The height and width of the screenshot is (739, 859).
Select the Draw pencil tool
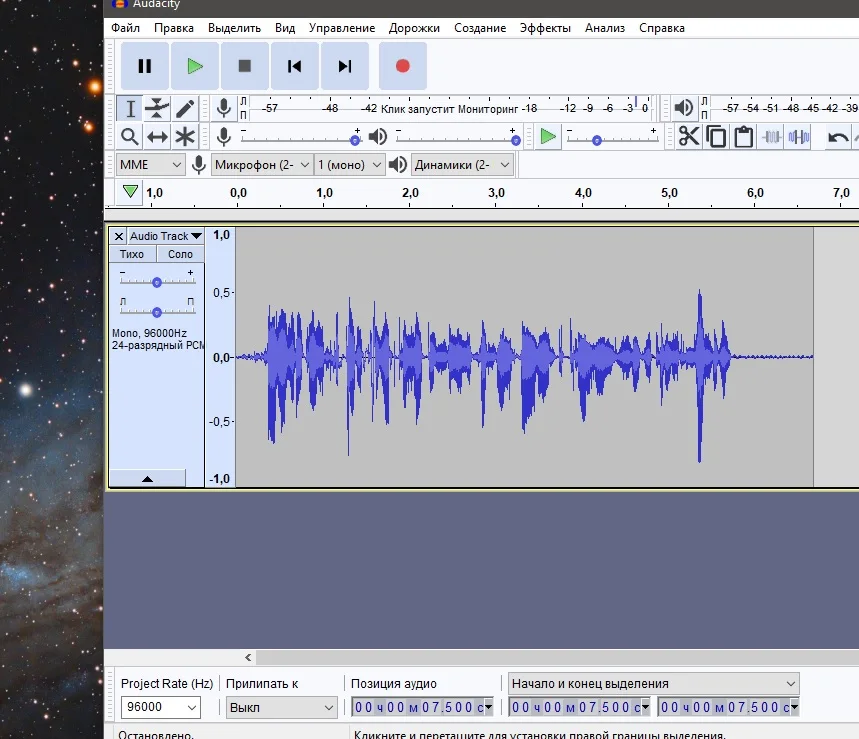coord(185,108)
